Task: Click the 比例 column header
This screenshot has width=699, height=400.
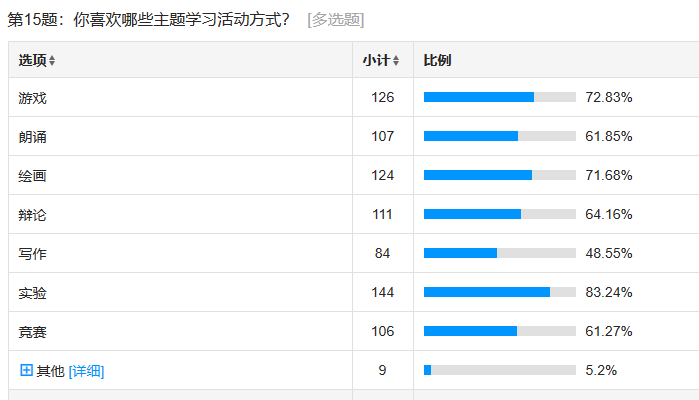Action: tap(437, 60)
